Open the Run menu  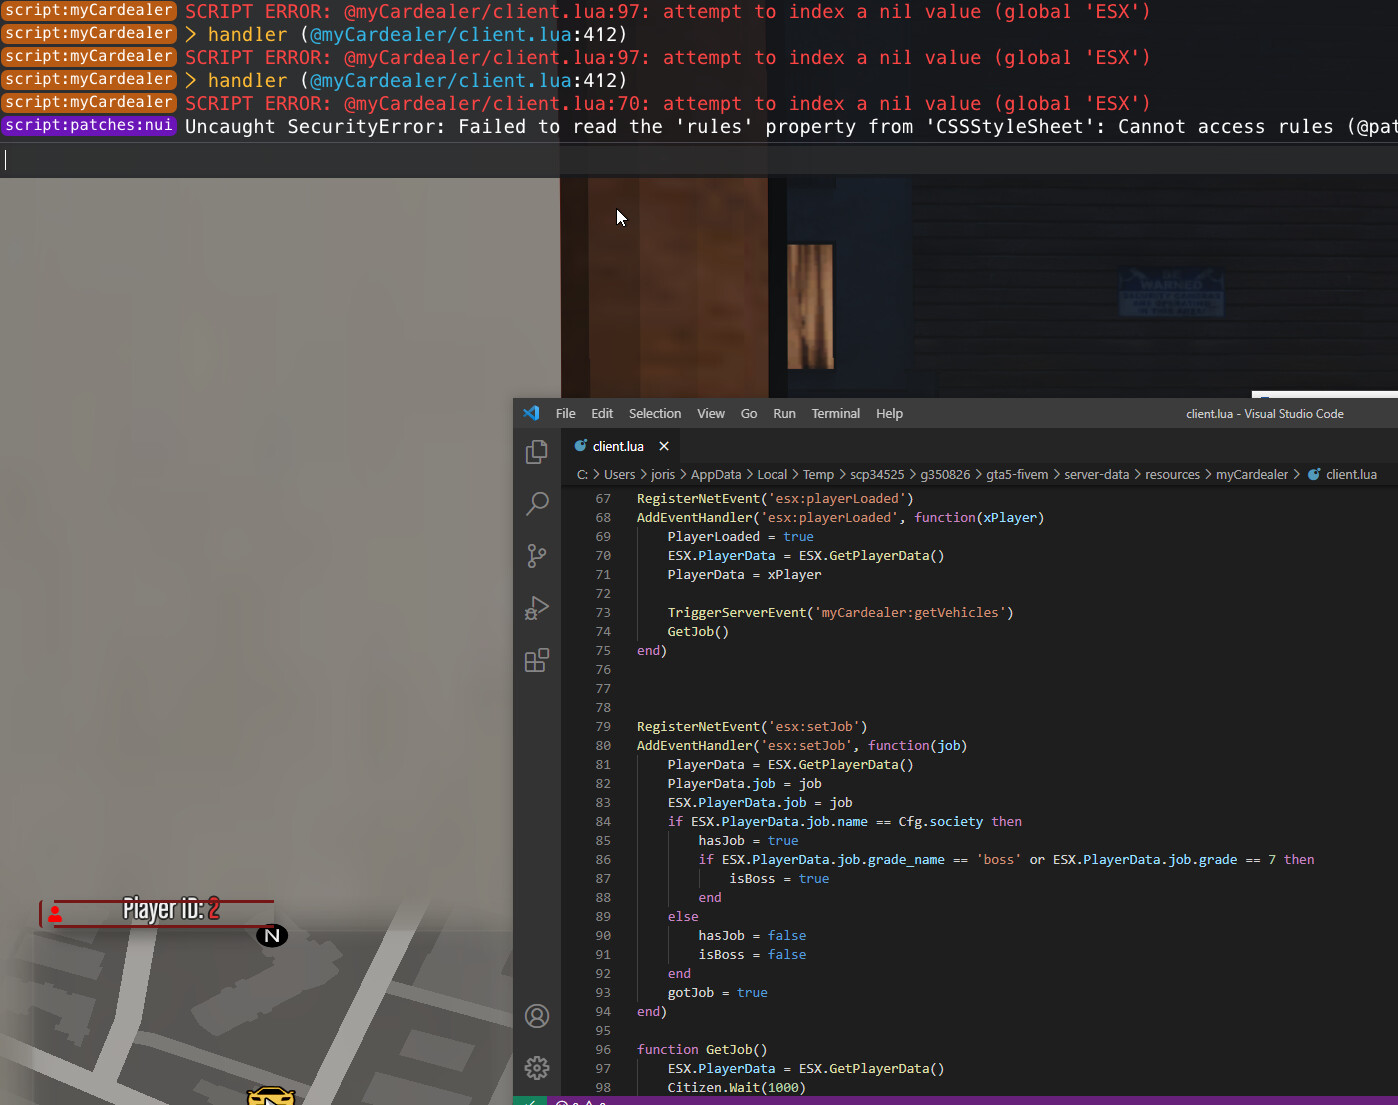pyautogui.click(x=785, y=413)
